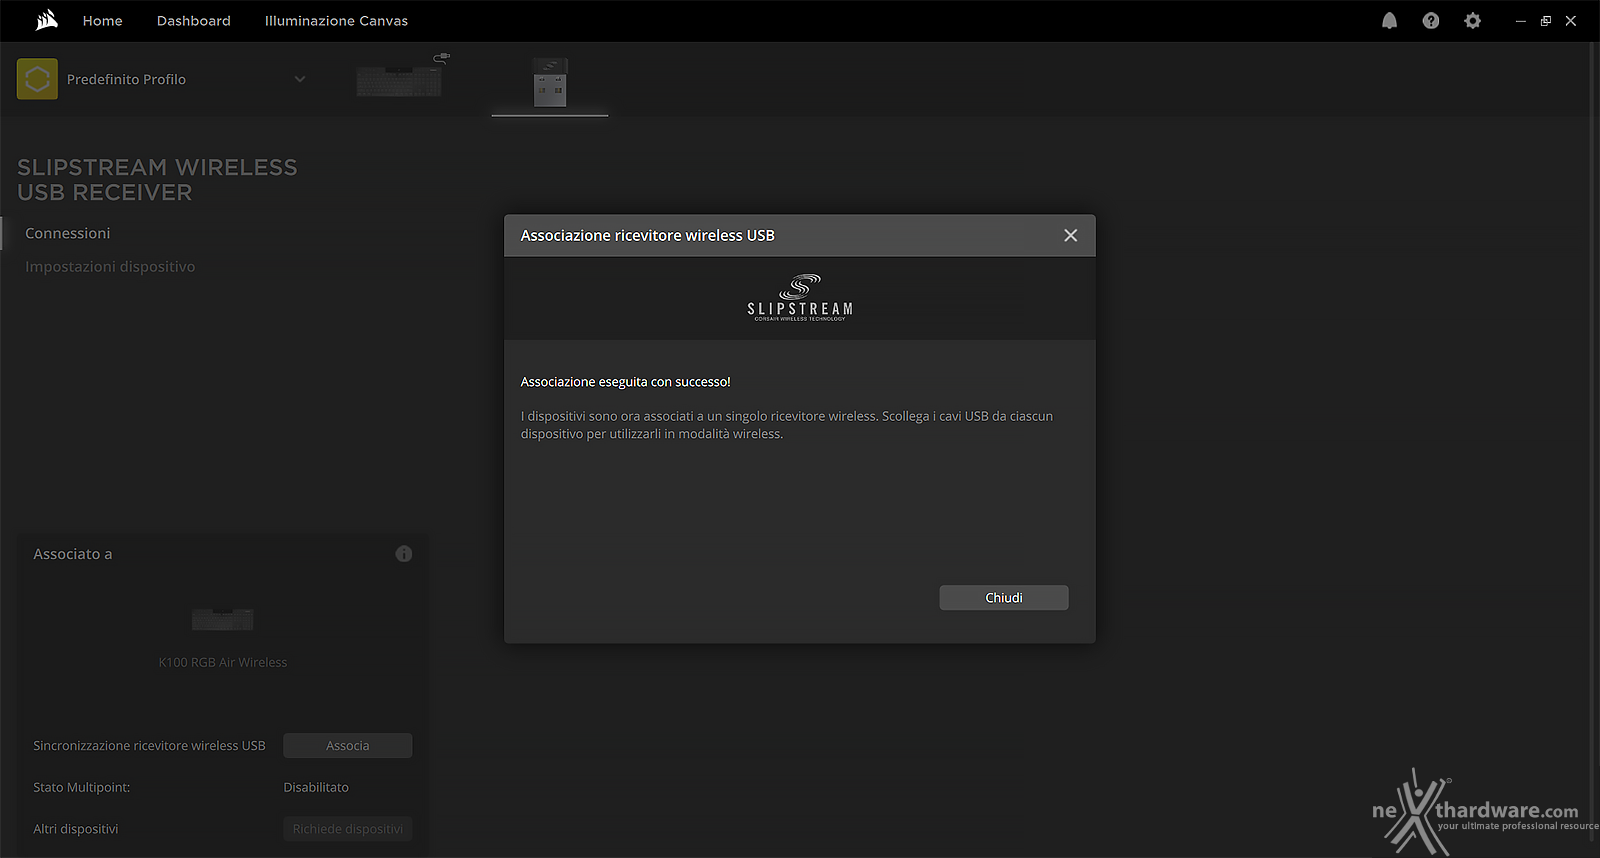Select the Slipstream USB receiver device icon
The image size is (1600, 858).
tap(550, 82)
